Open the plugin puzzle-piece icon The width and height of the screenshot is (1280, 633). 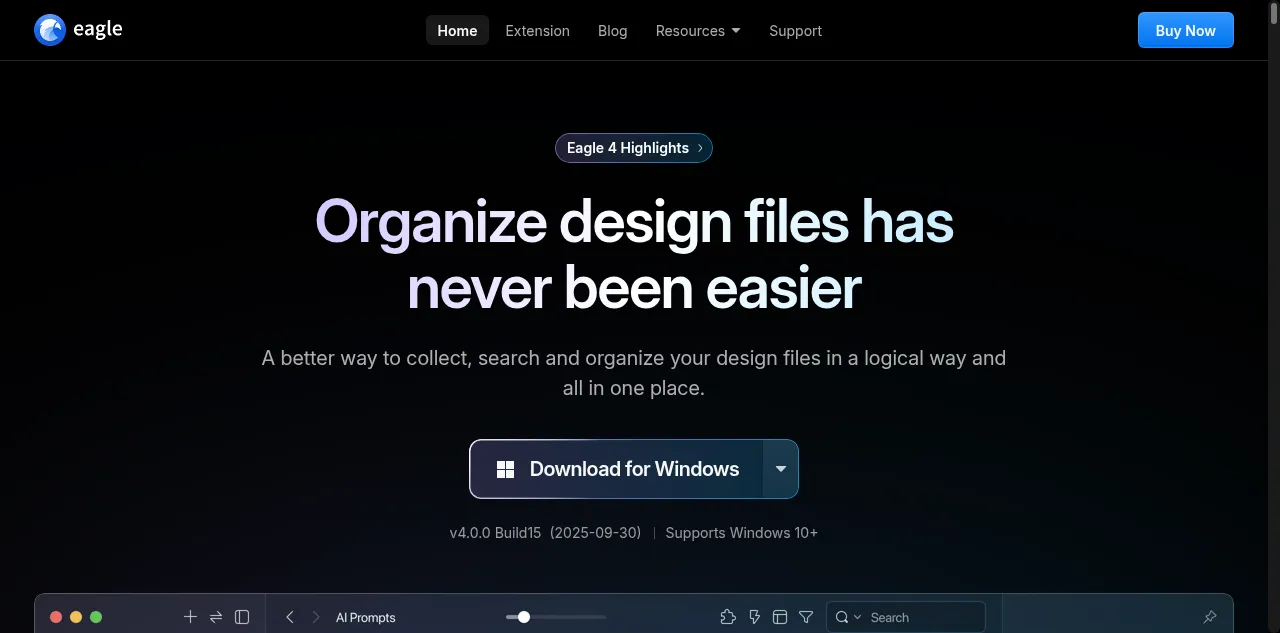click(x=728, y=617)
